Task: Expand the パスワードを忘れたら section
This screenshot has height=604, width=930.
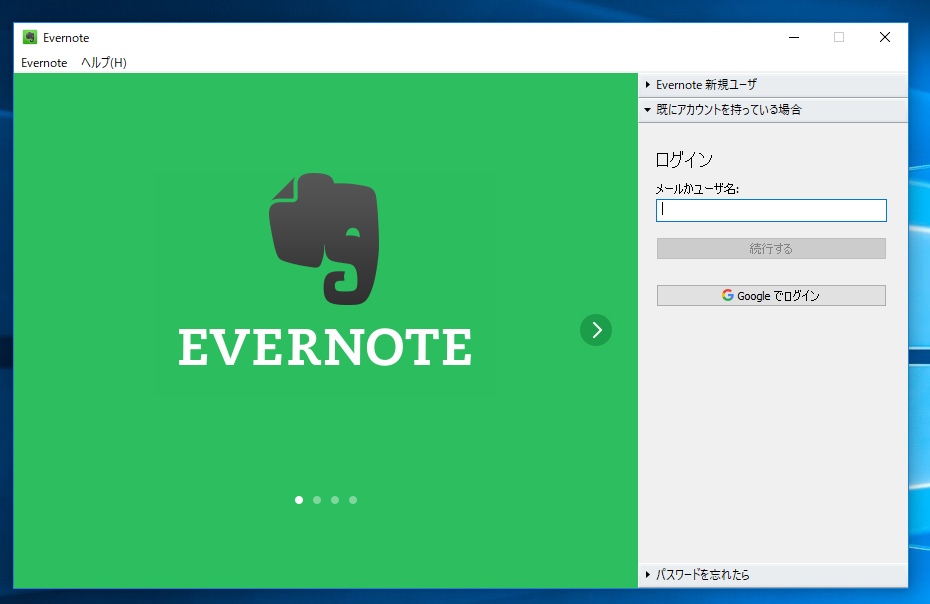Action: [773, 574]
